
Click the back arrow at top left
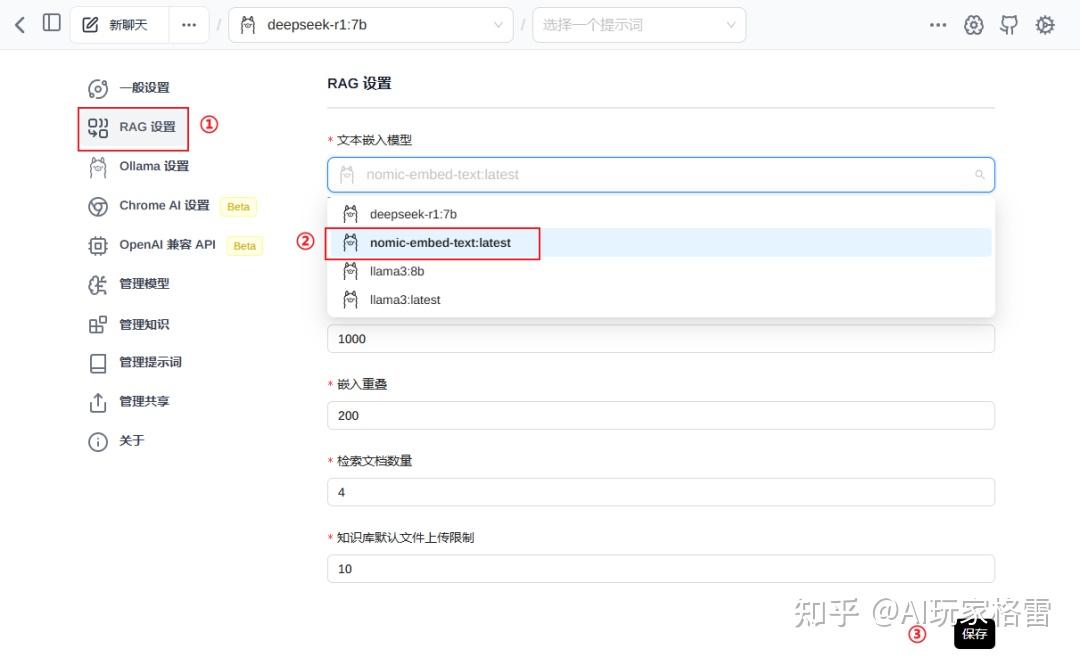18,23
